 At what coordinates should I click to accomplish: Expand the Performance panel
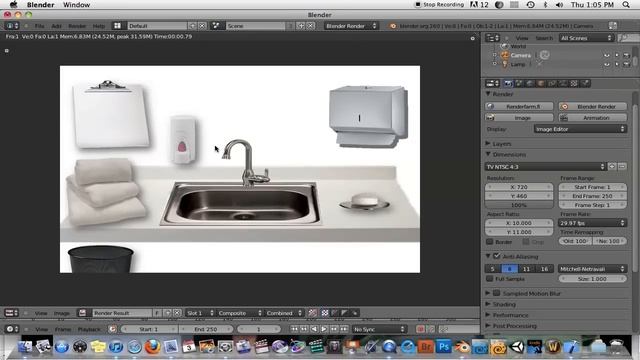point(507,315)
